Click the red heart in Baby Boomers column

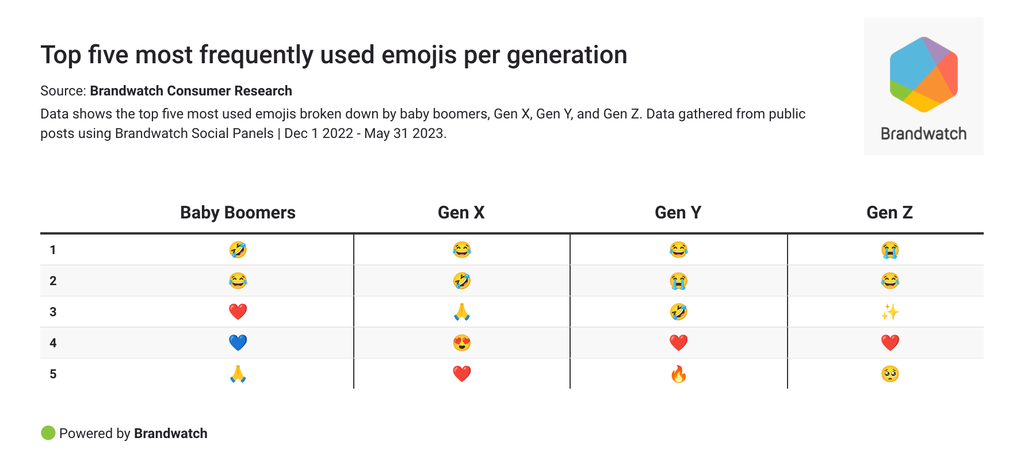pos(238,312)
